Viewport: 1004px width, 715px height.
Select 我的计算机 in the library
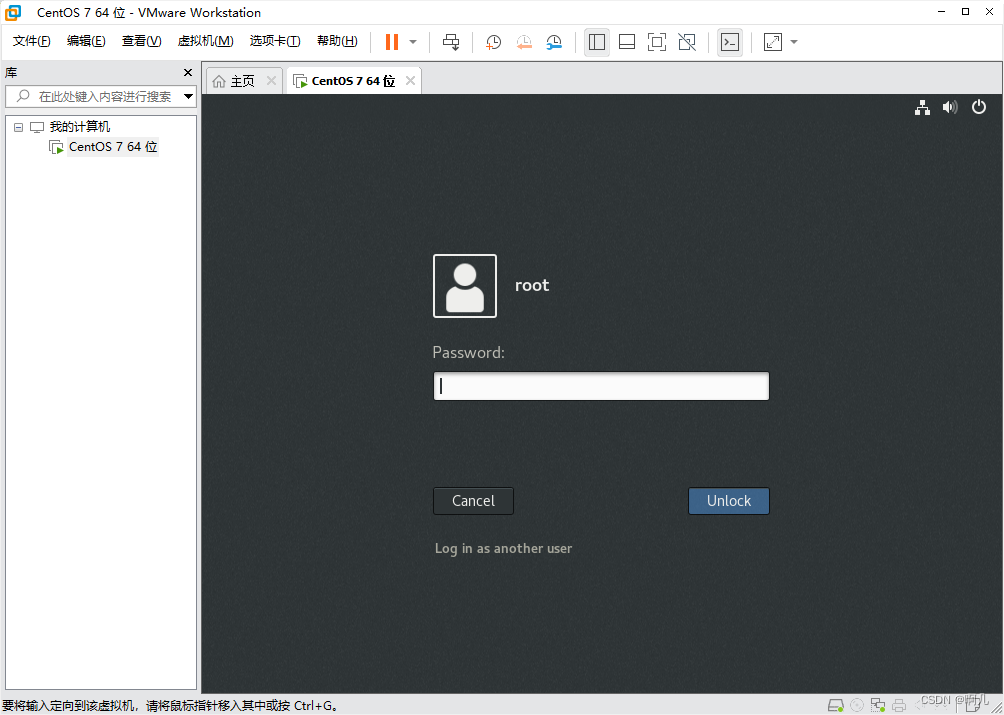pos(79,127)
